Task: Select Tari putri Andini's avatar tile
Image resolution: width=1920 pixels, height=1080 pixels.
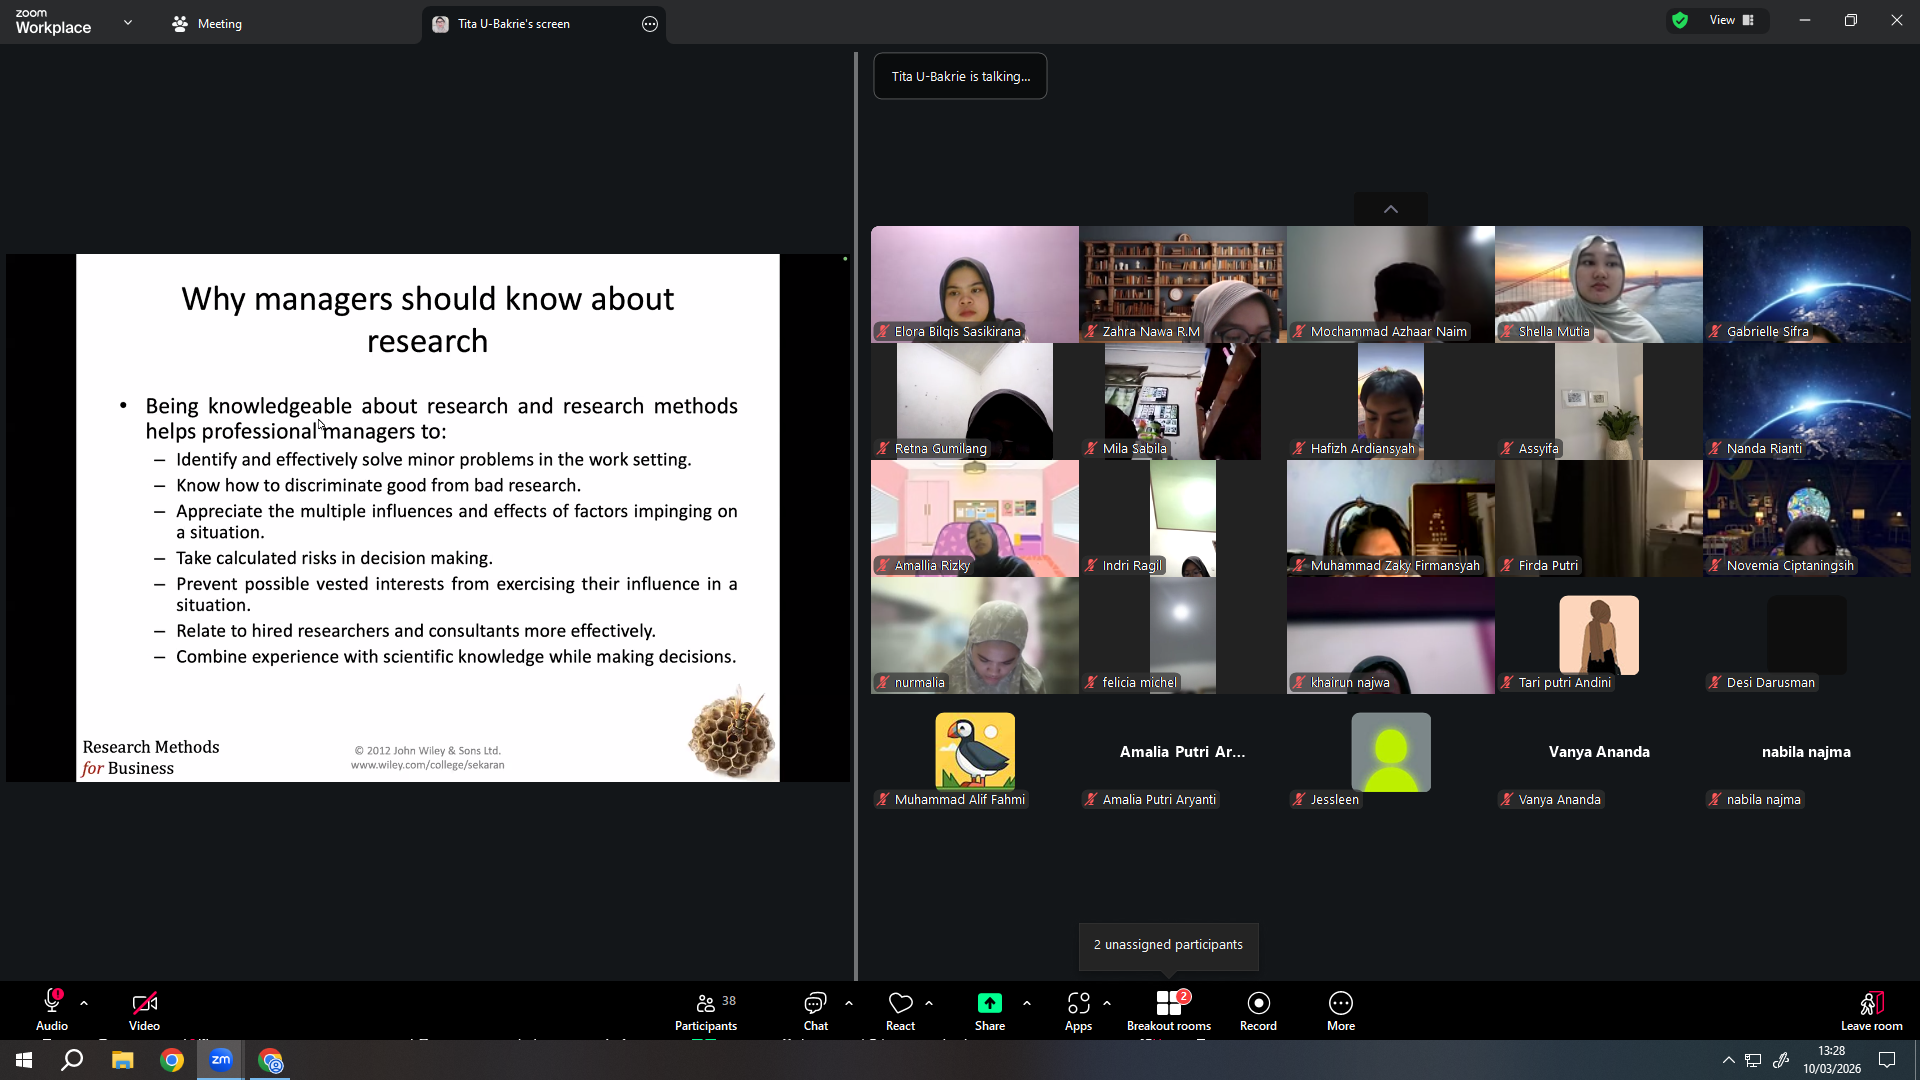Action: click(1599, 635)
